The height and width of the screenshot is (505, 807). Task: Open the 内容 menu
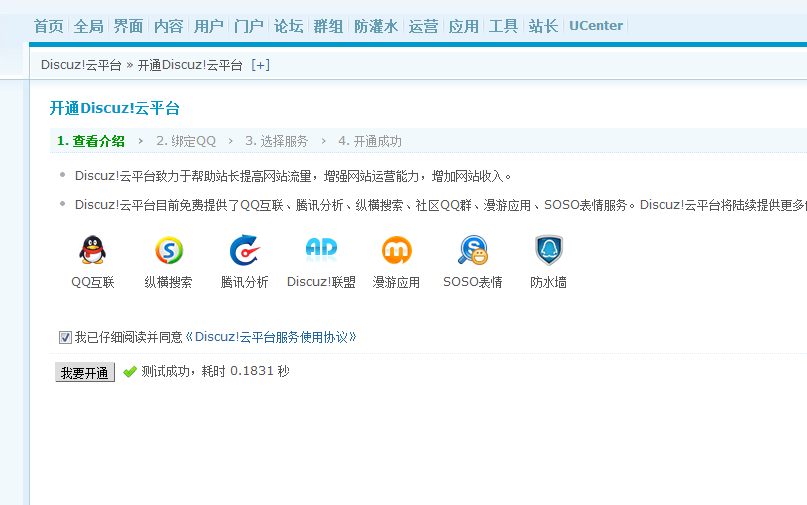coord(168,26)
